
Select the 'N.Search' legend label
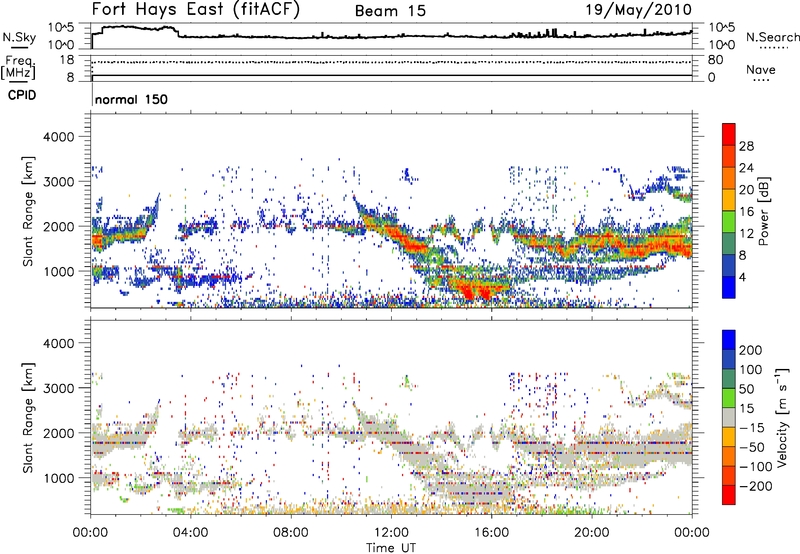pos(772,37)
